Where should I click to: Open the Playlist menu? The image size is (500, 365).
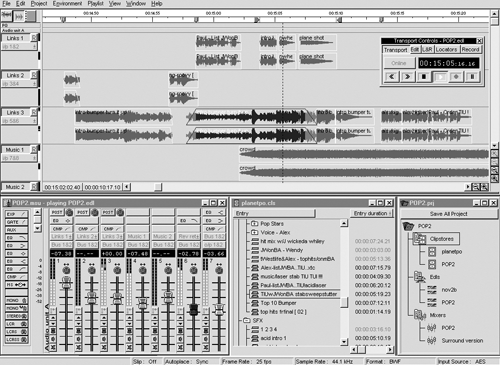tap(95, 4)
